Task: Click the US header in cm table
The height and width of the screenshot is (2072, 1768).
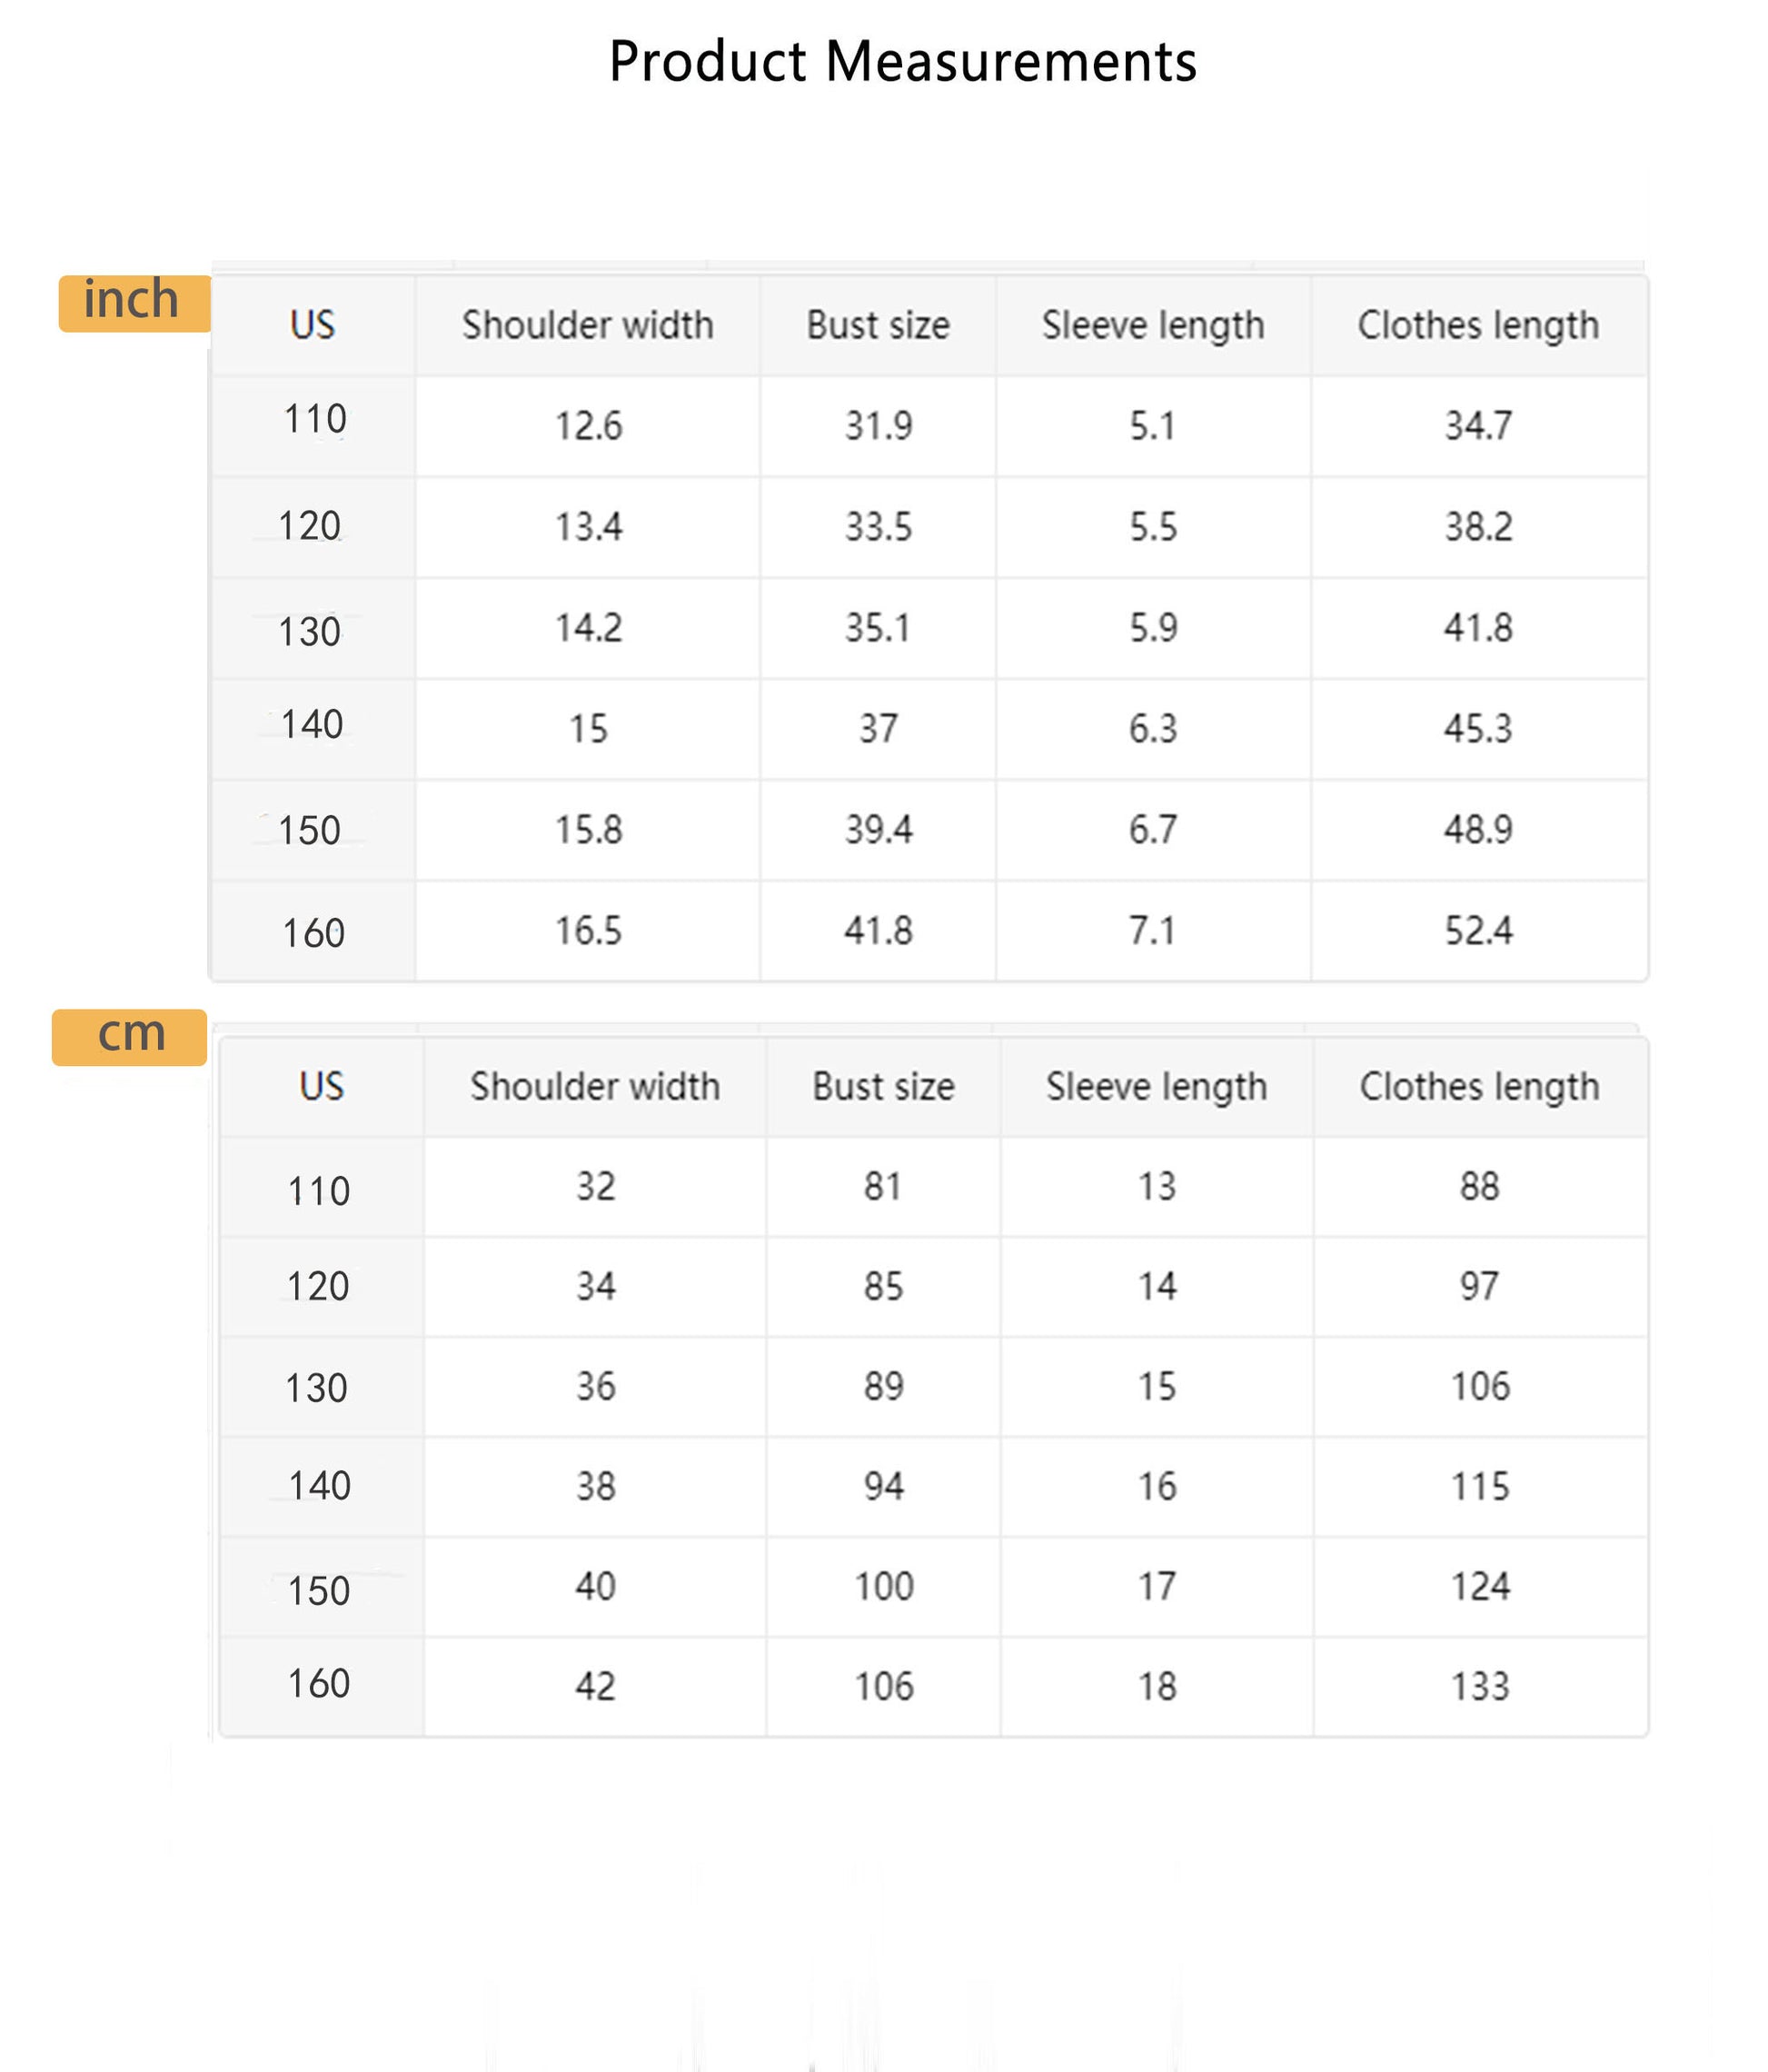Action: point(321,1086)
